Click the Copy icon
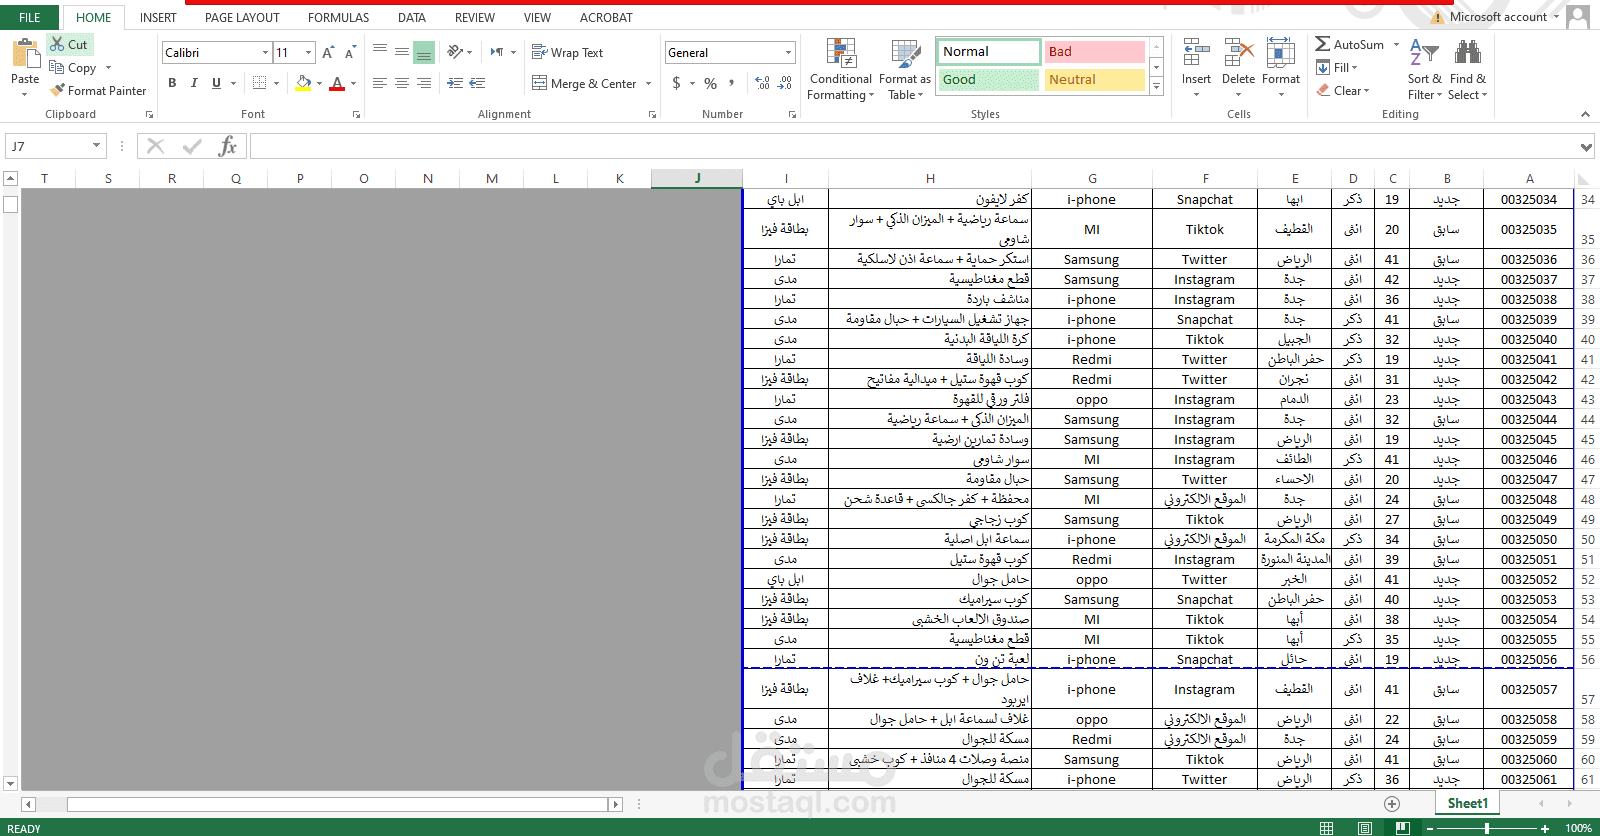 [x=57, y=67]
